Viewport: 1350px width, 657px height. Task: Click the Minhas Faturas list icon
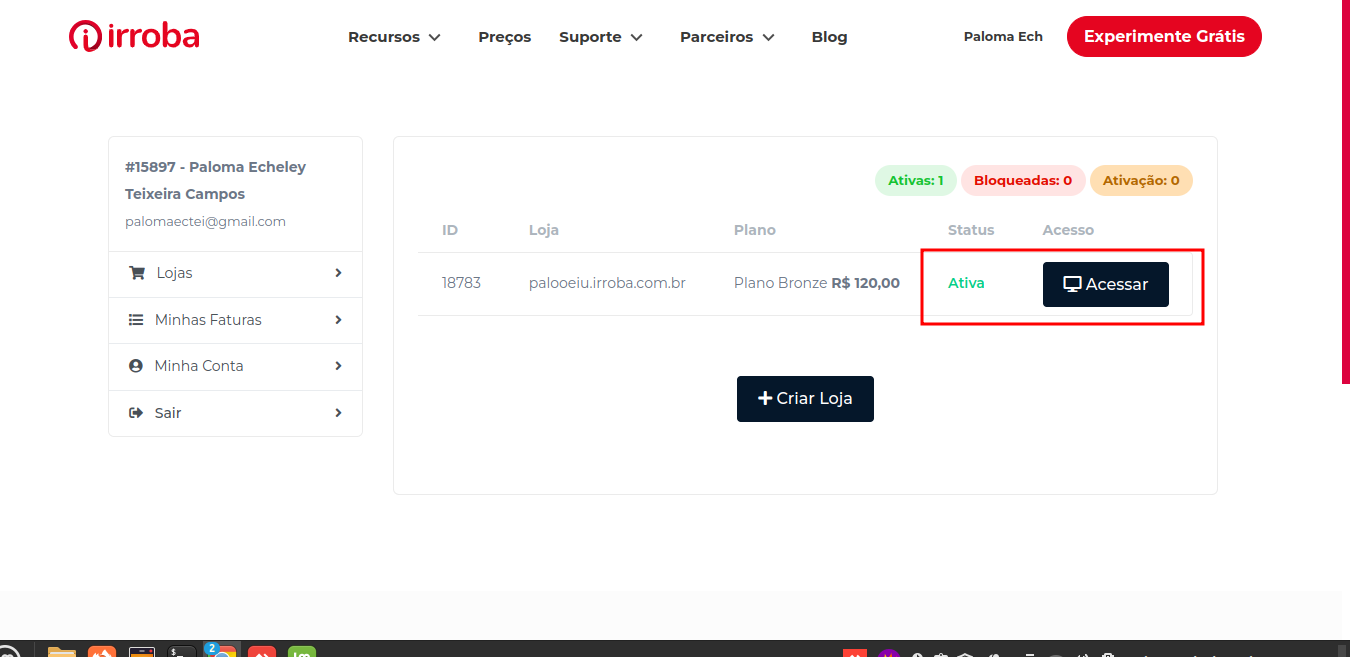[136, 320]
